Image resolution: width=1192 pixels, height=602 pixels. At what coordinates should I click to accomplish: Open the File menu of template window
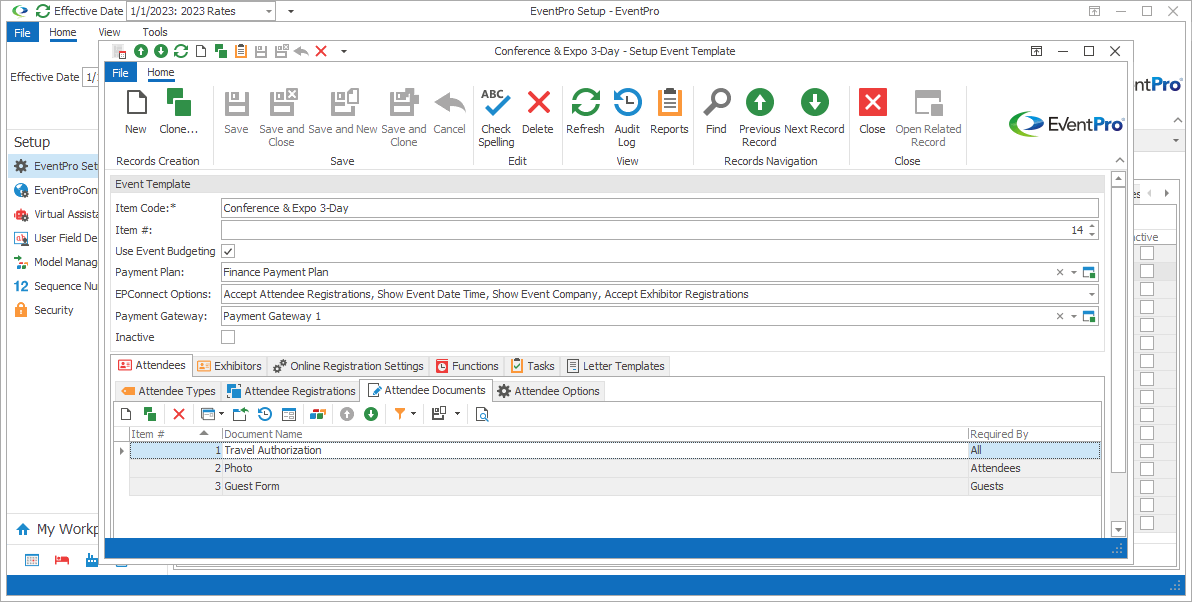(x=121, y=73)
